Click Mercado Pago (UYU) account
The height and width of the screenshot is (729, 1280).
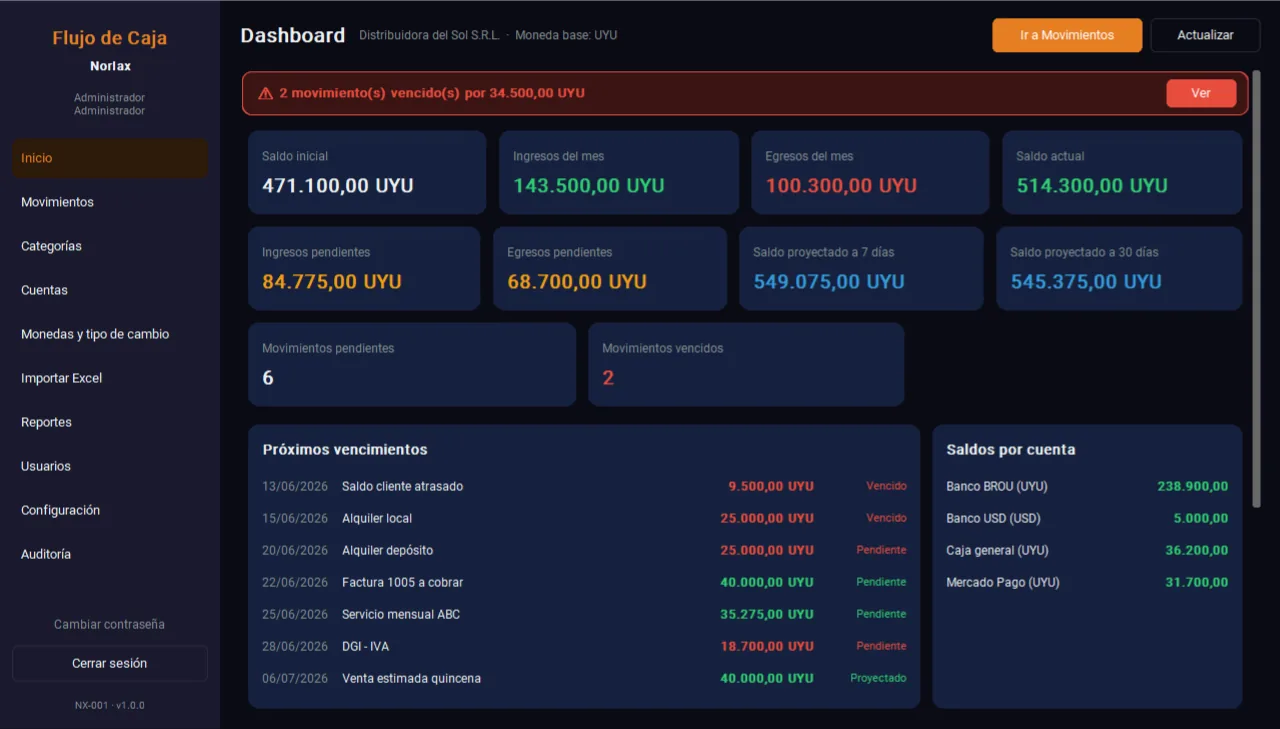click(1087, 582)
